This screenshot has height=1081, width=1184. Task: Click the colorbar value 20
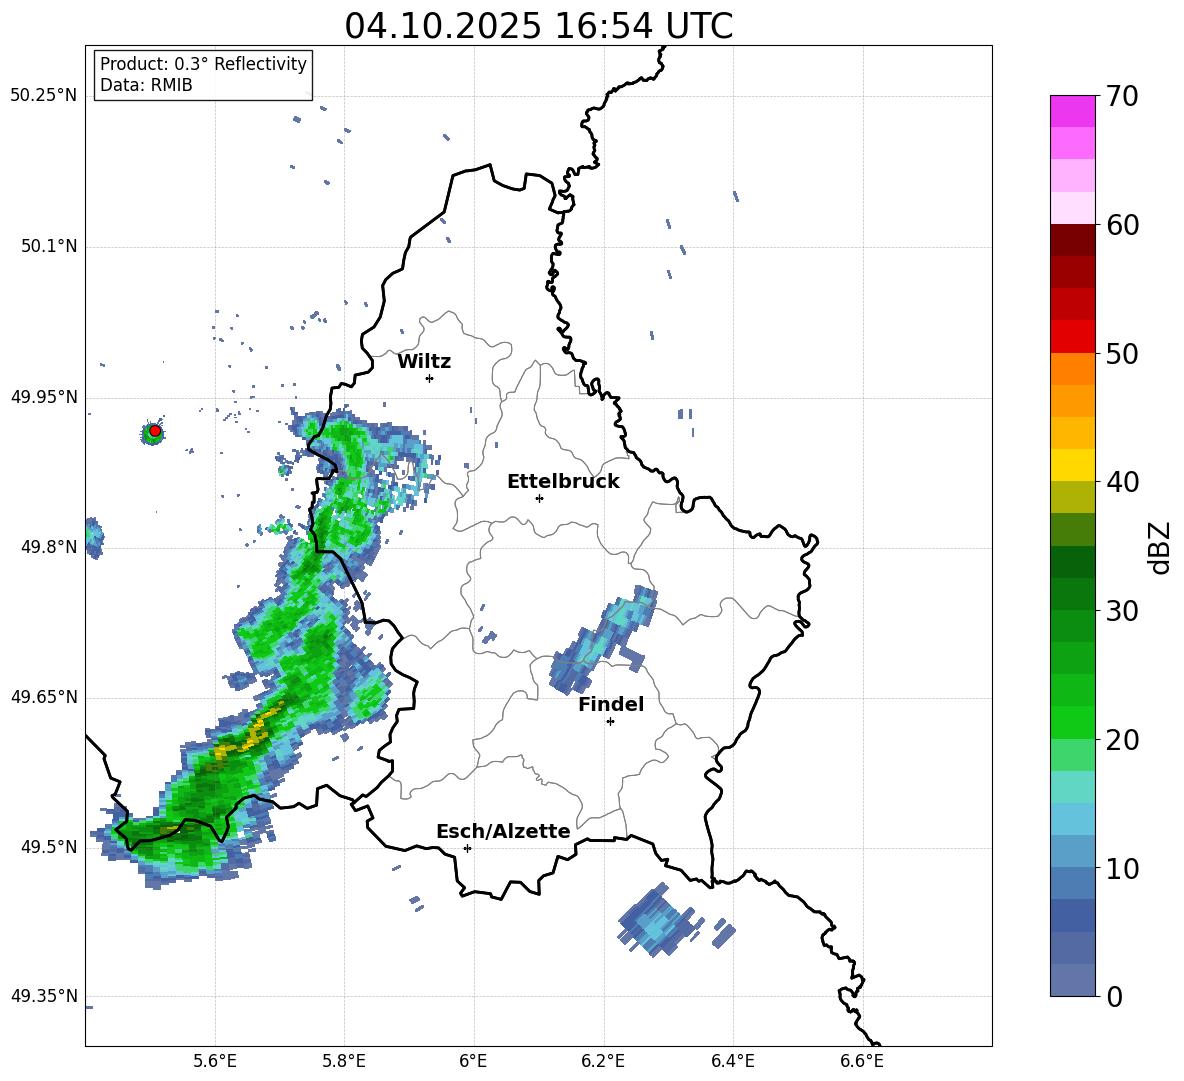1122,740
